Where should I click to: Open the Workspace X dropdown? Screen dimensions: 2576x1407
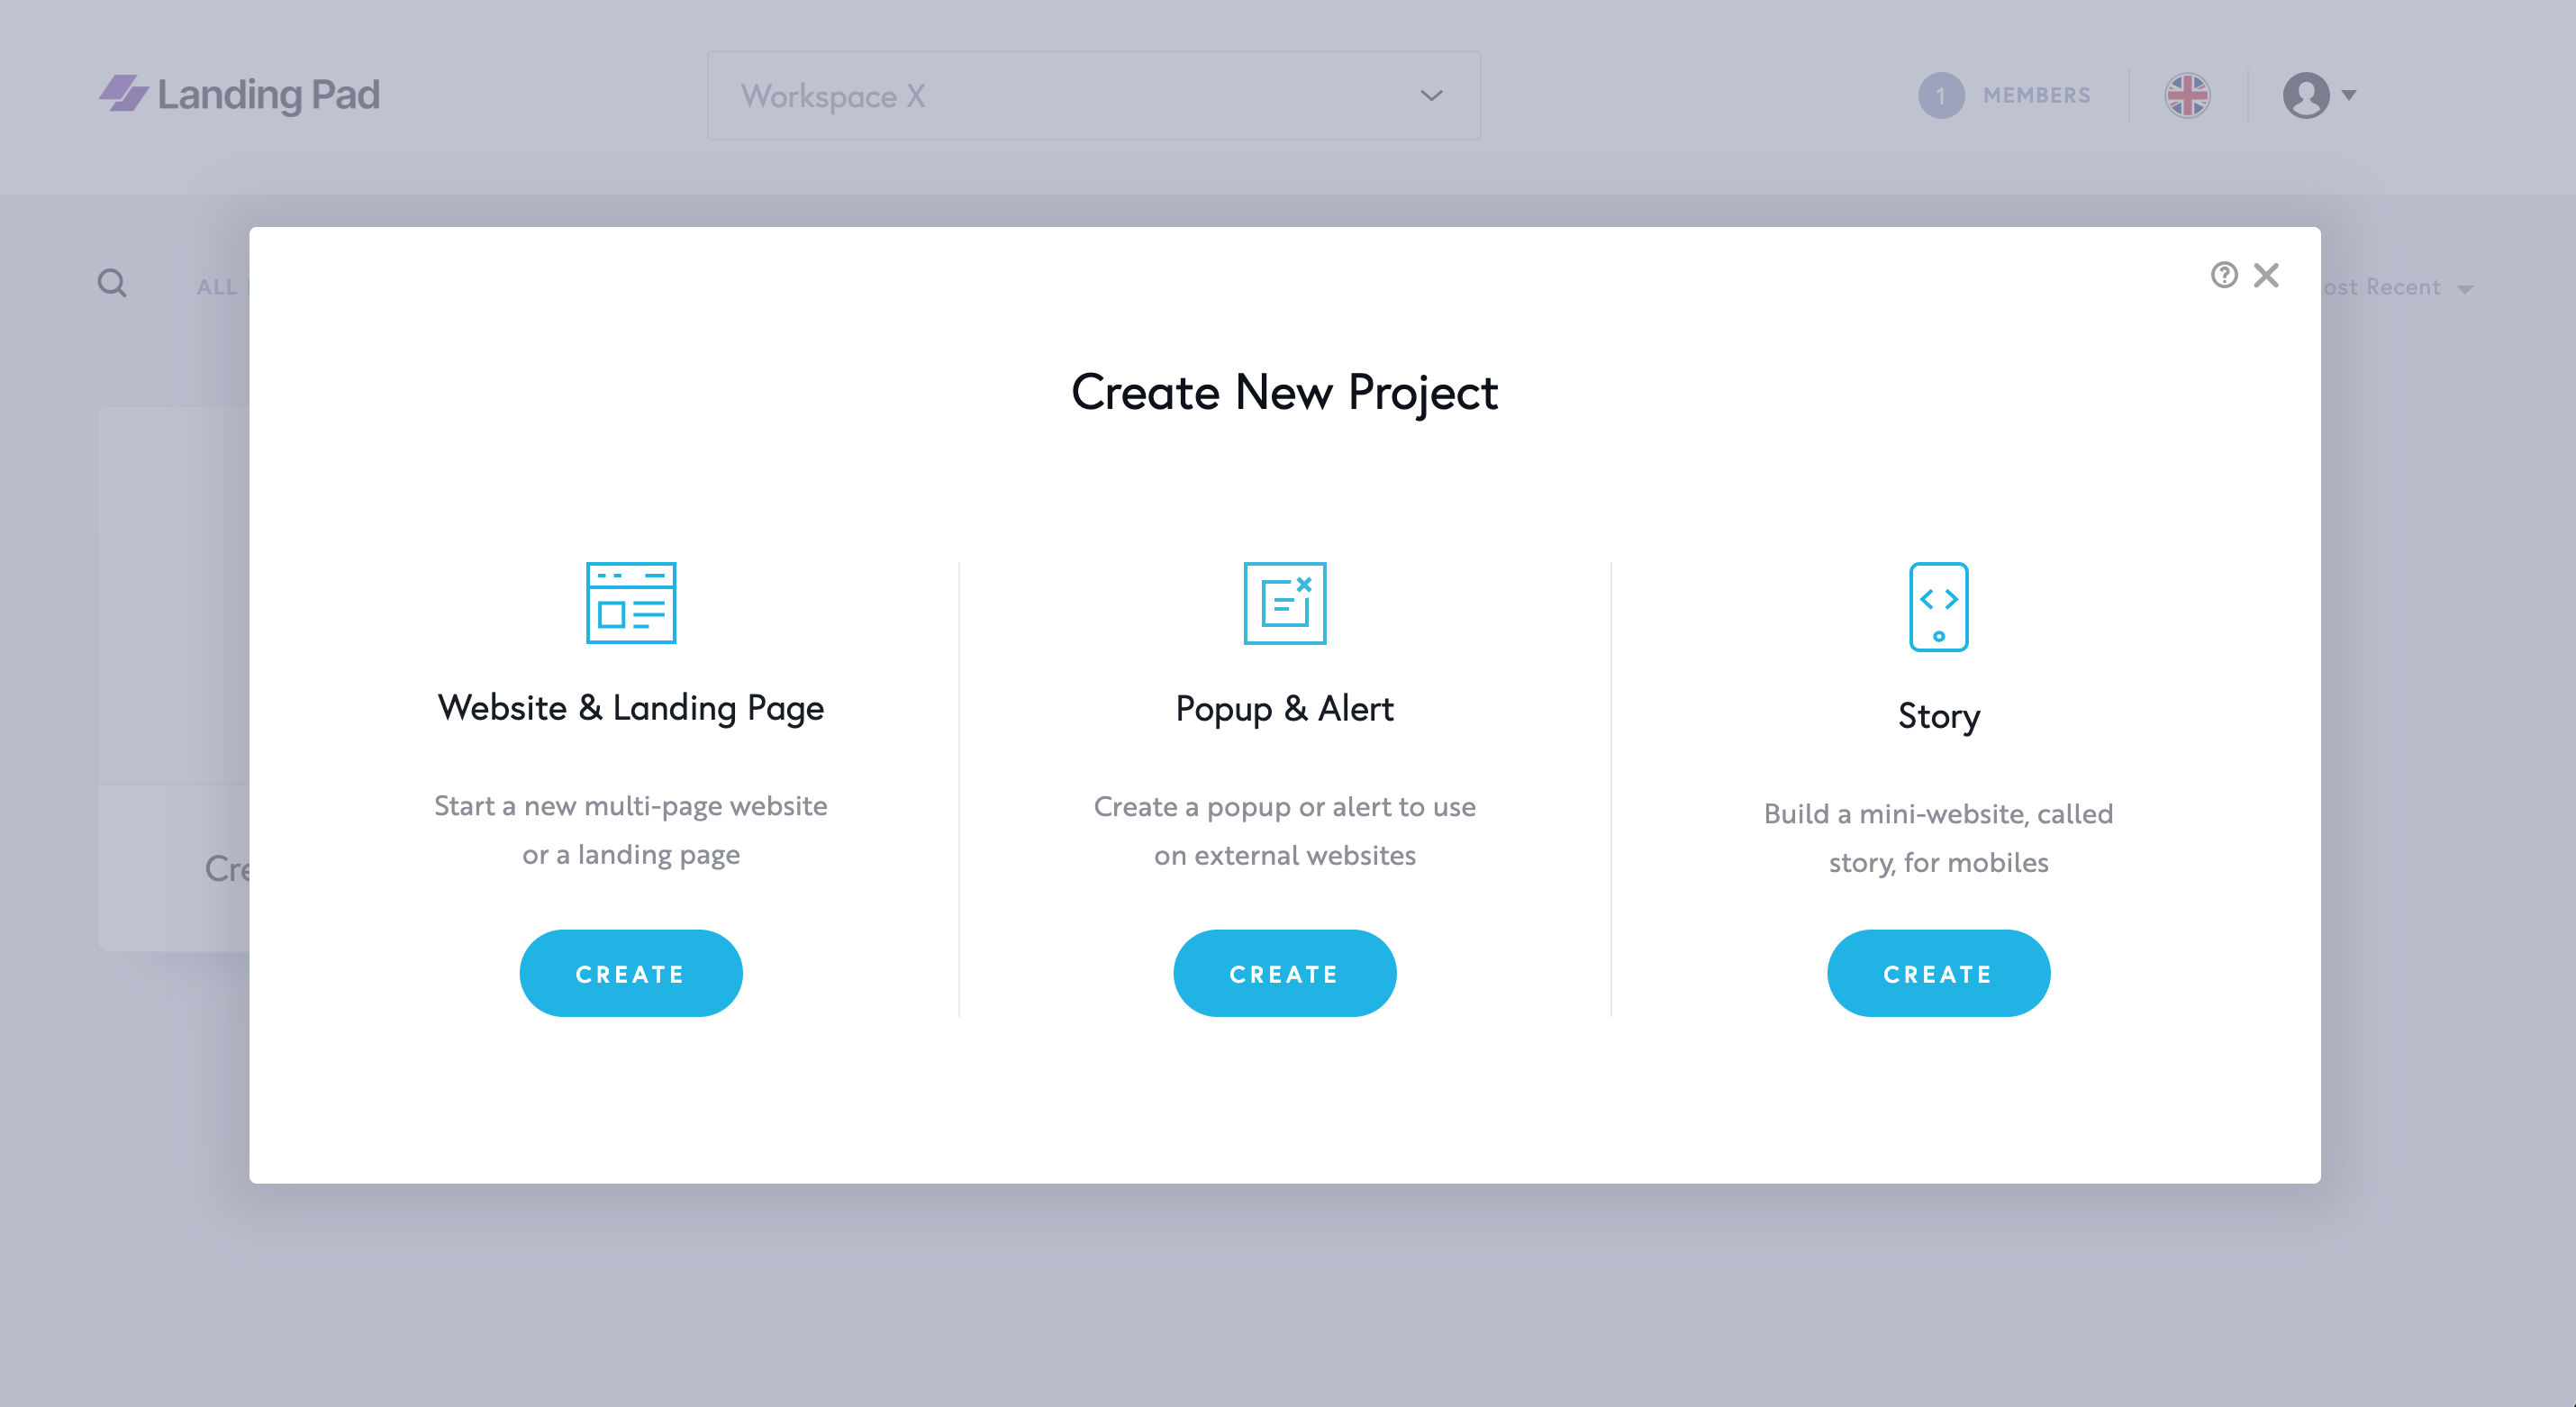(x=1093, y=96)
